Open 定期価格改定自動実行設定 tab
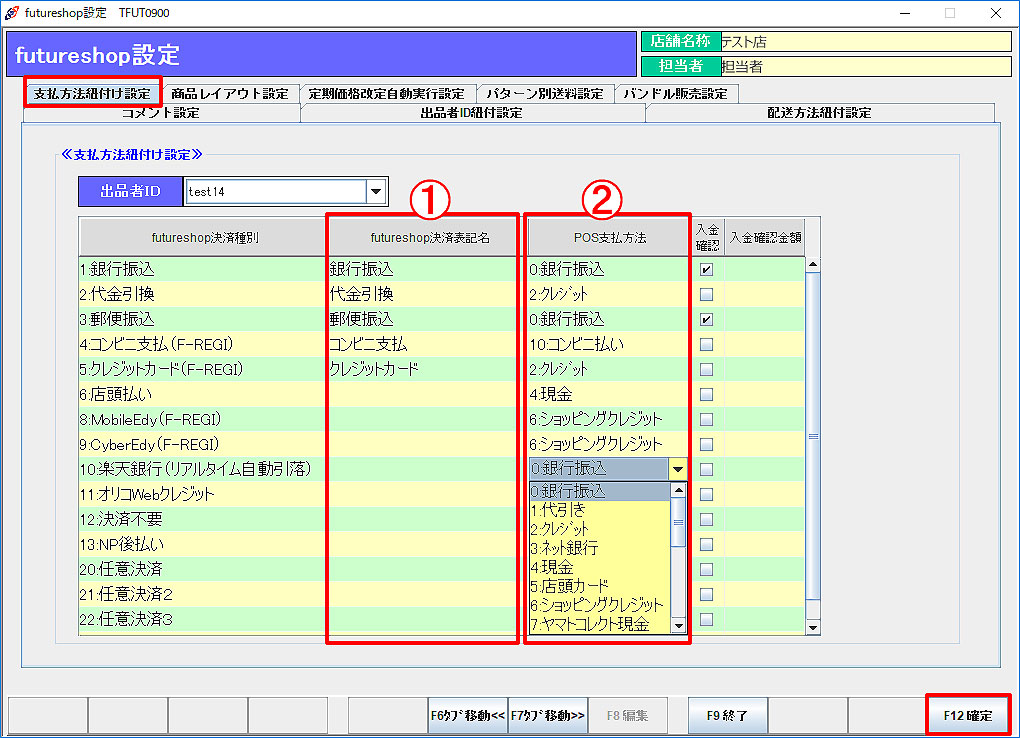The image size is (1020, 738). click(386, 93)
